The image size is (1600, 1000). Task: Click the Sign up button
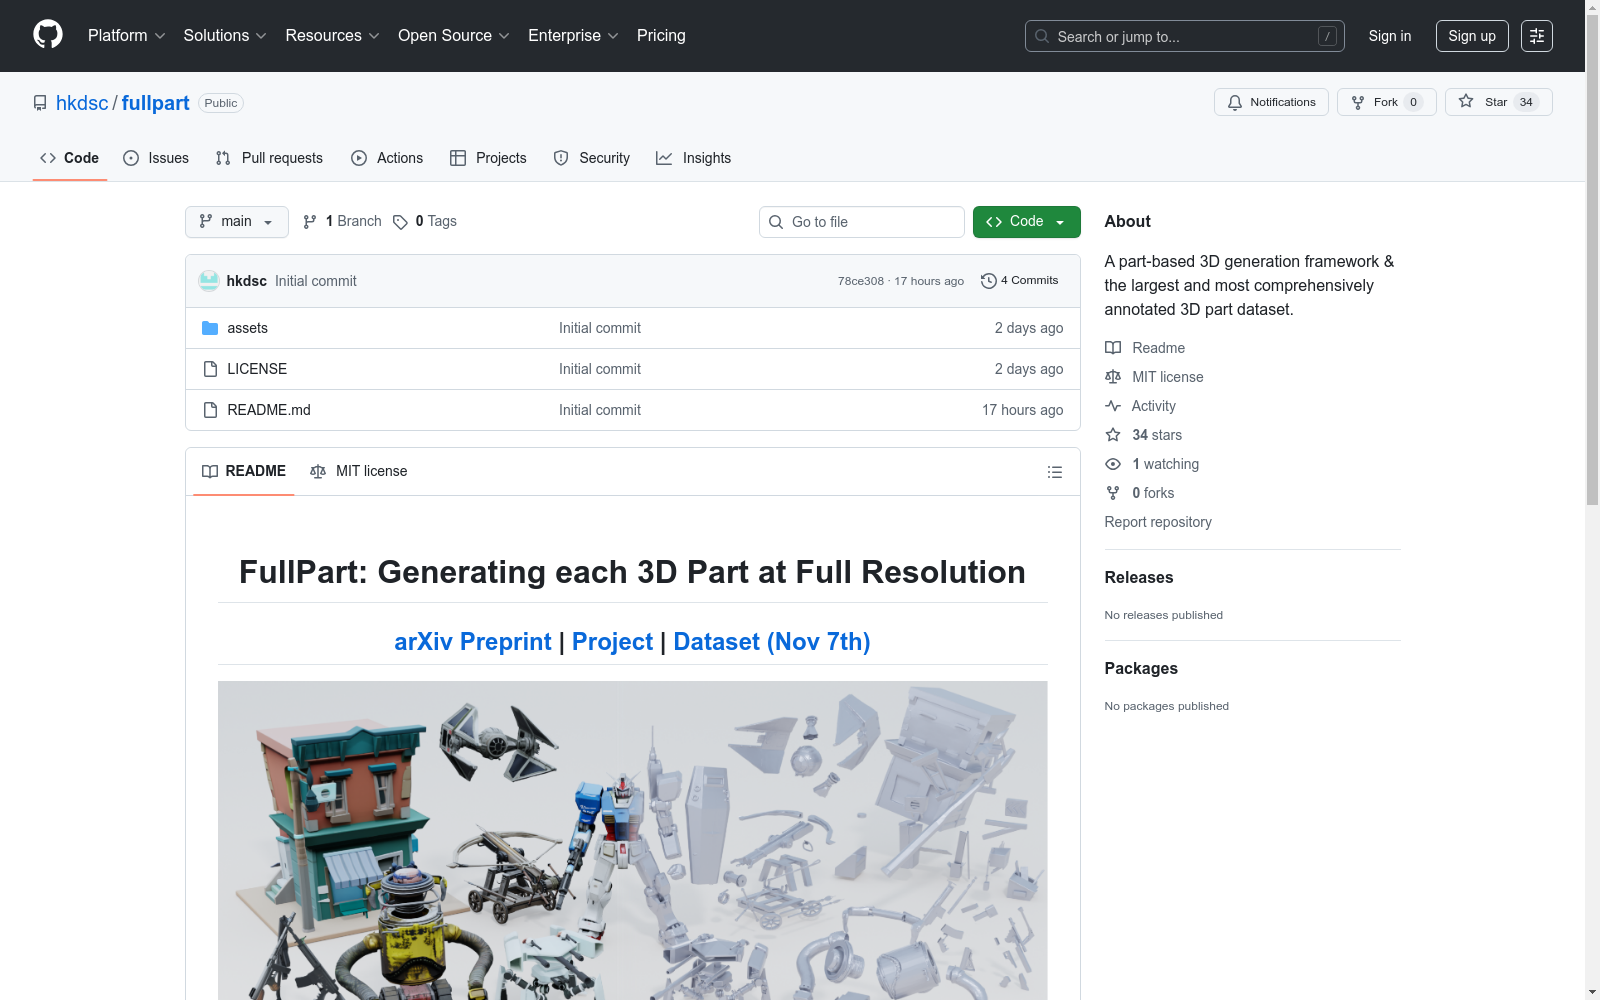coord(1472,36)
